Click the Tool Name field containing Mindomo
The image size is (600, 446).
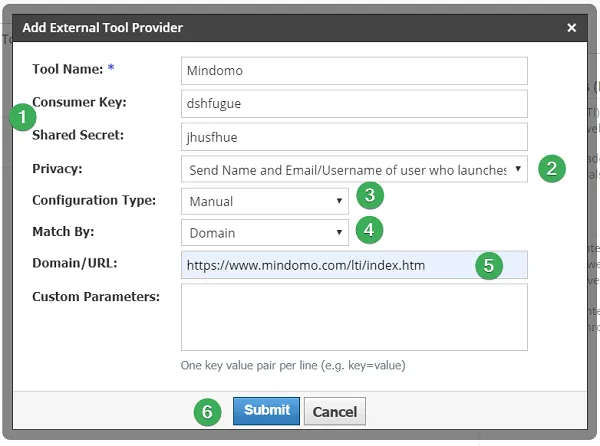(x=354, y=71)
